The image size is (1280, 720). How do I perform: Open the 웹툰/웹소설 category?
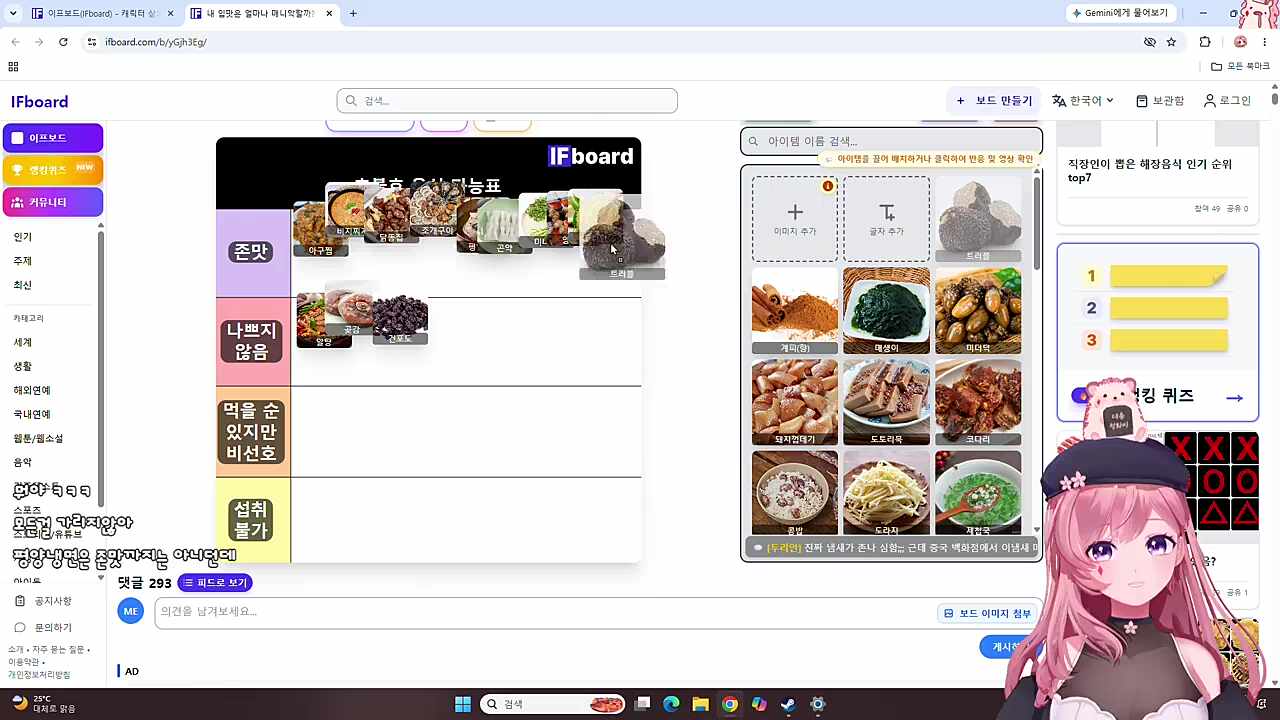[38, 438]
